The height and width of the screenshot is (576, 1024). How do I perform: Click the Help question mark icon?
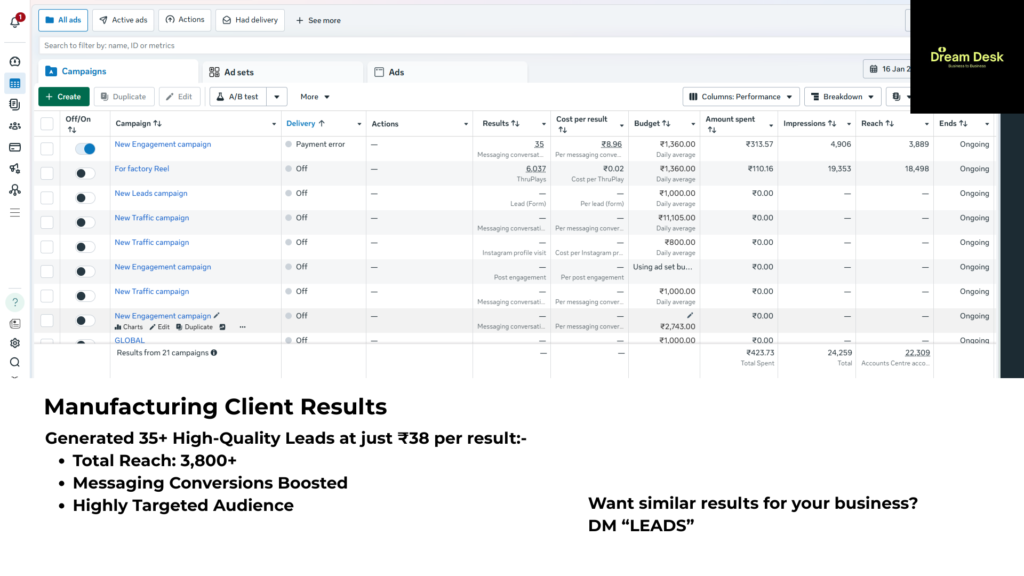click(x=15, y=302)
